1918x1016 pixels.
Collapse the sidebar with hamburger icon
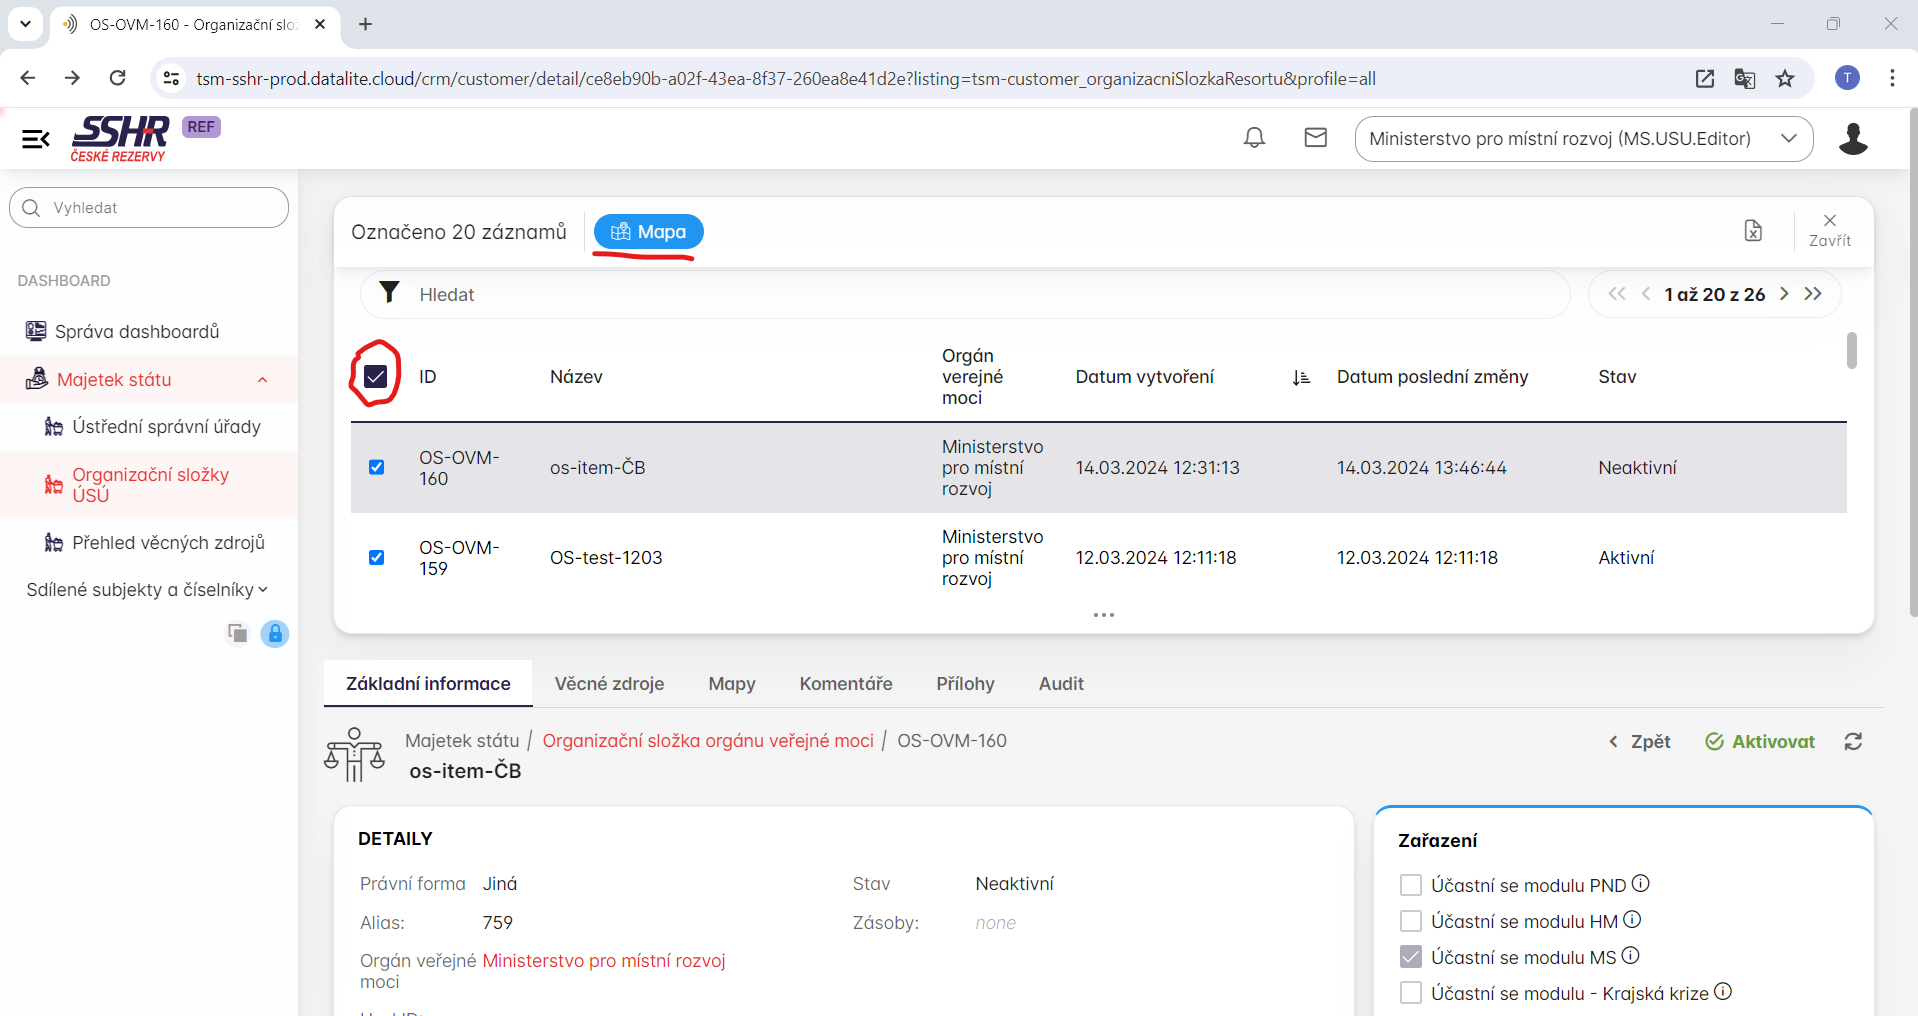click(36, 139)
